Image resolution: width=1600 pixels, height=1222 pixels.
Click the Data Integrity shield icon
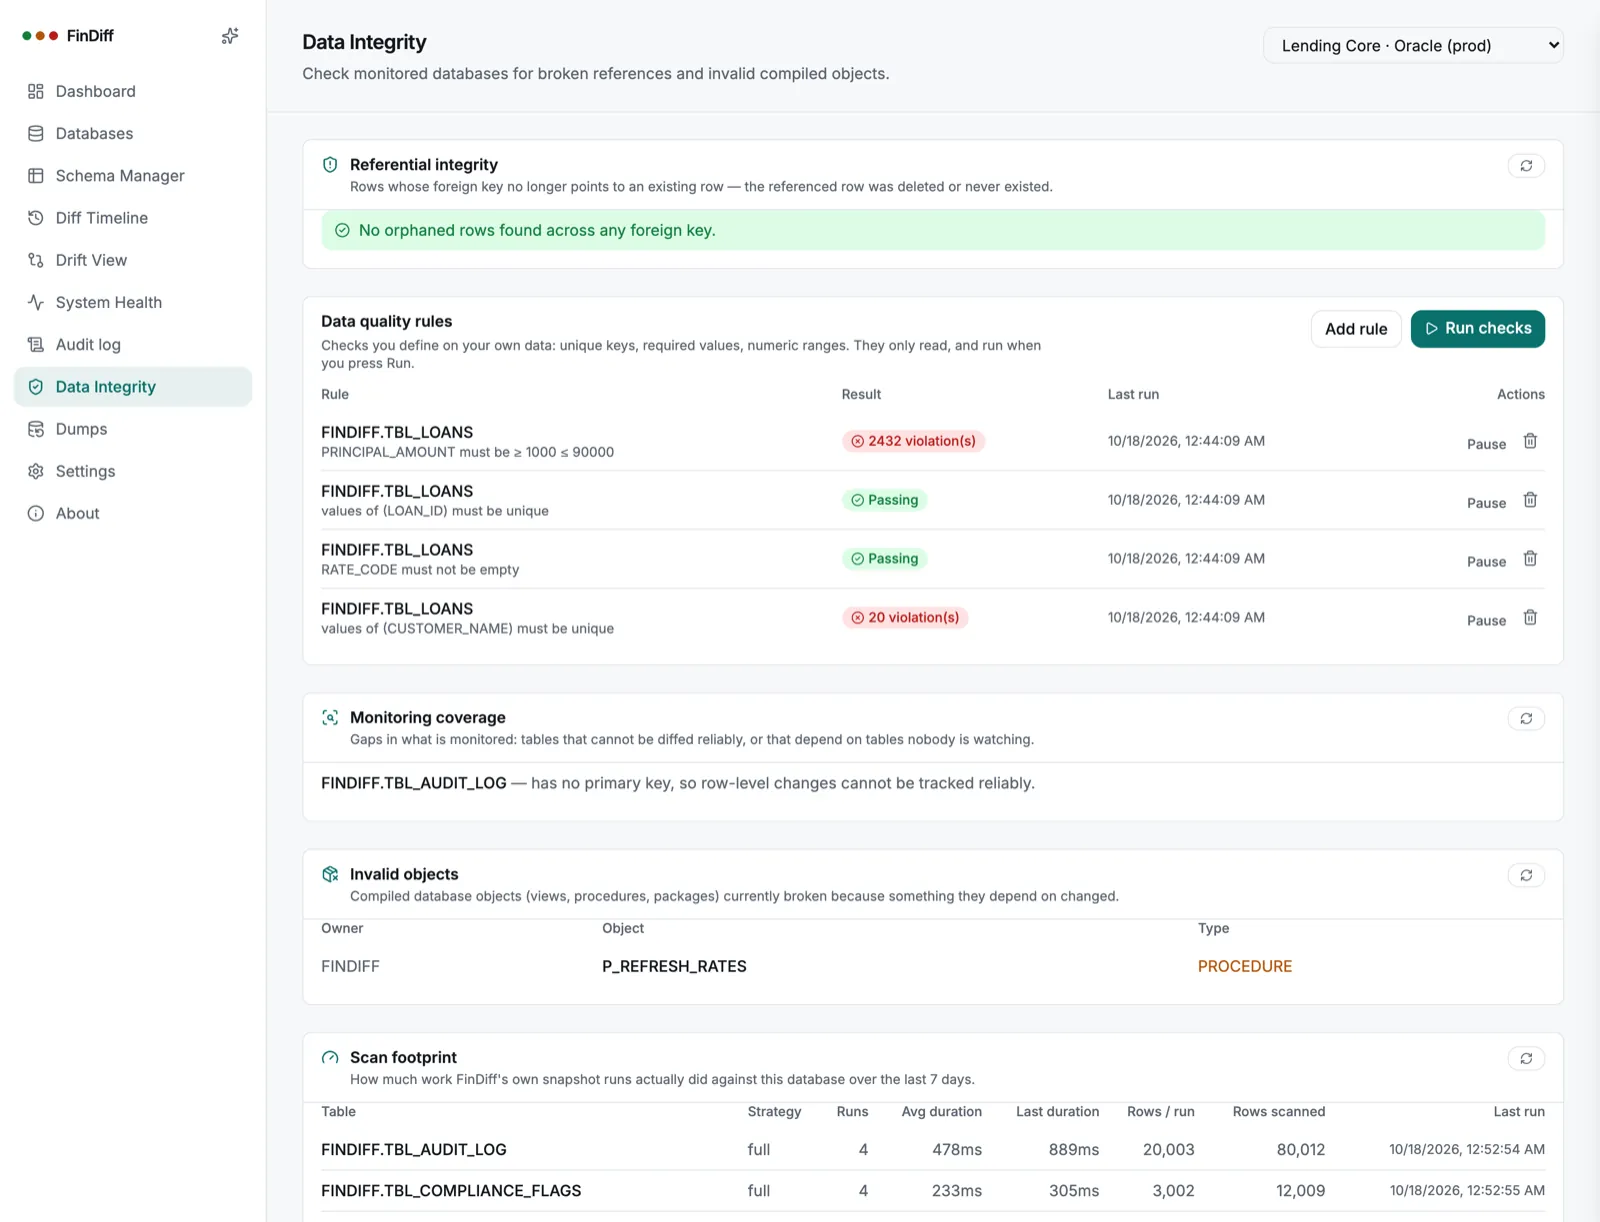(36, 387)
